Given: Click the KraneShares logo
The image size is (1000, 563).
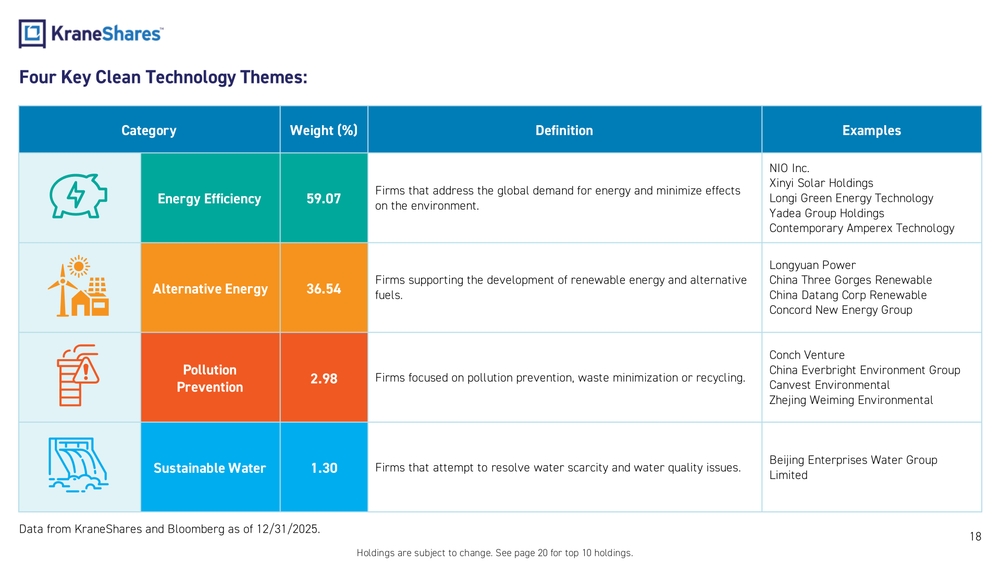Looking at the screenshot, I should click(91, 33).
